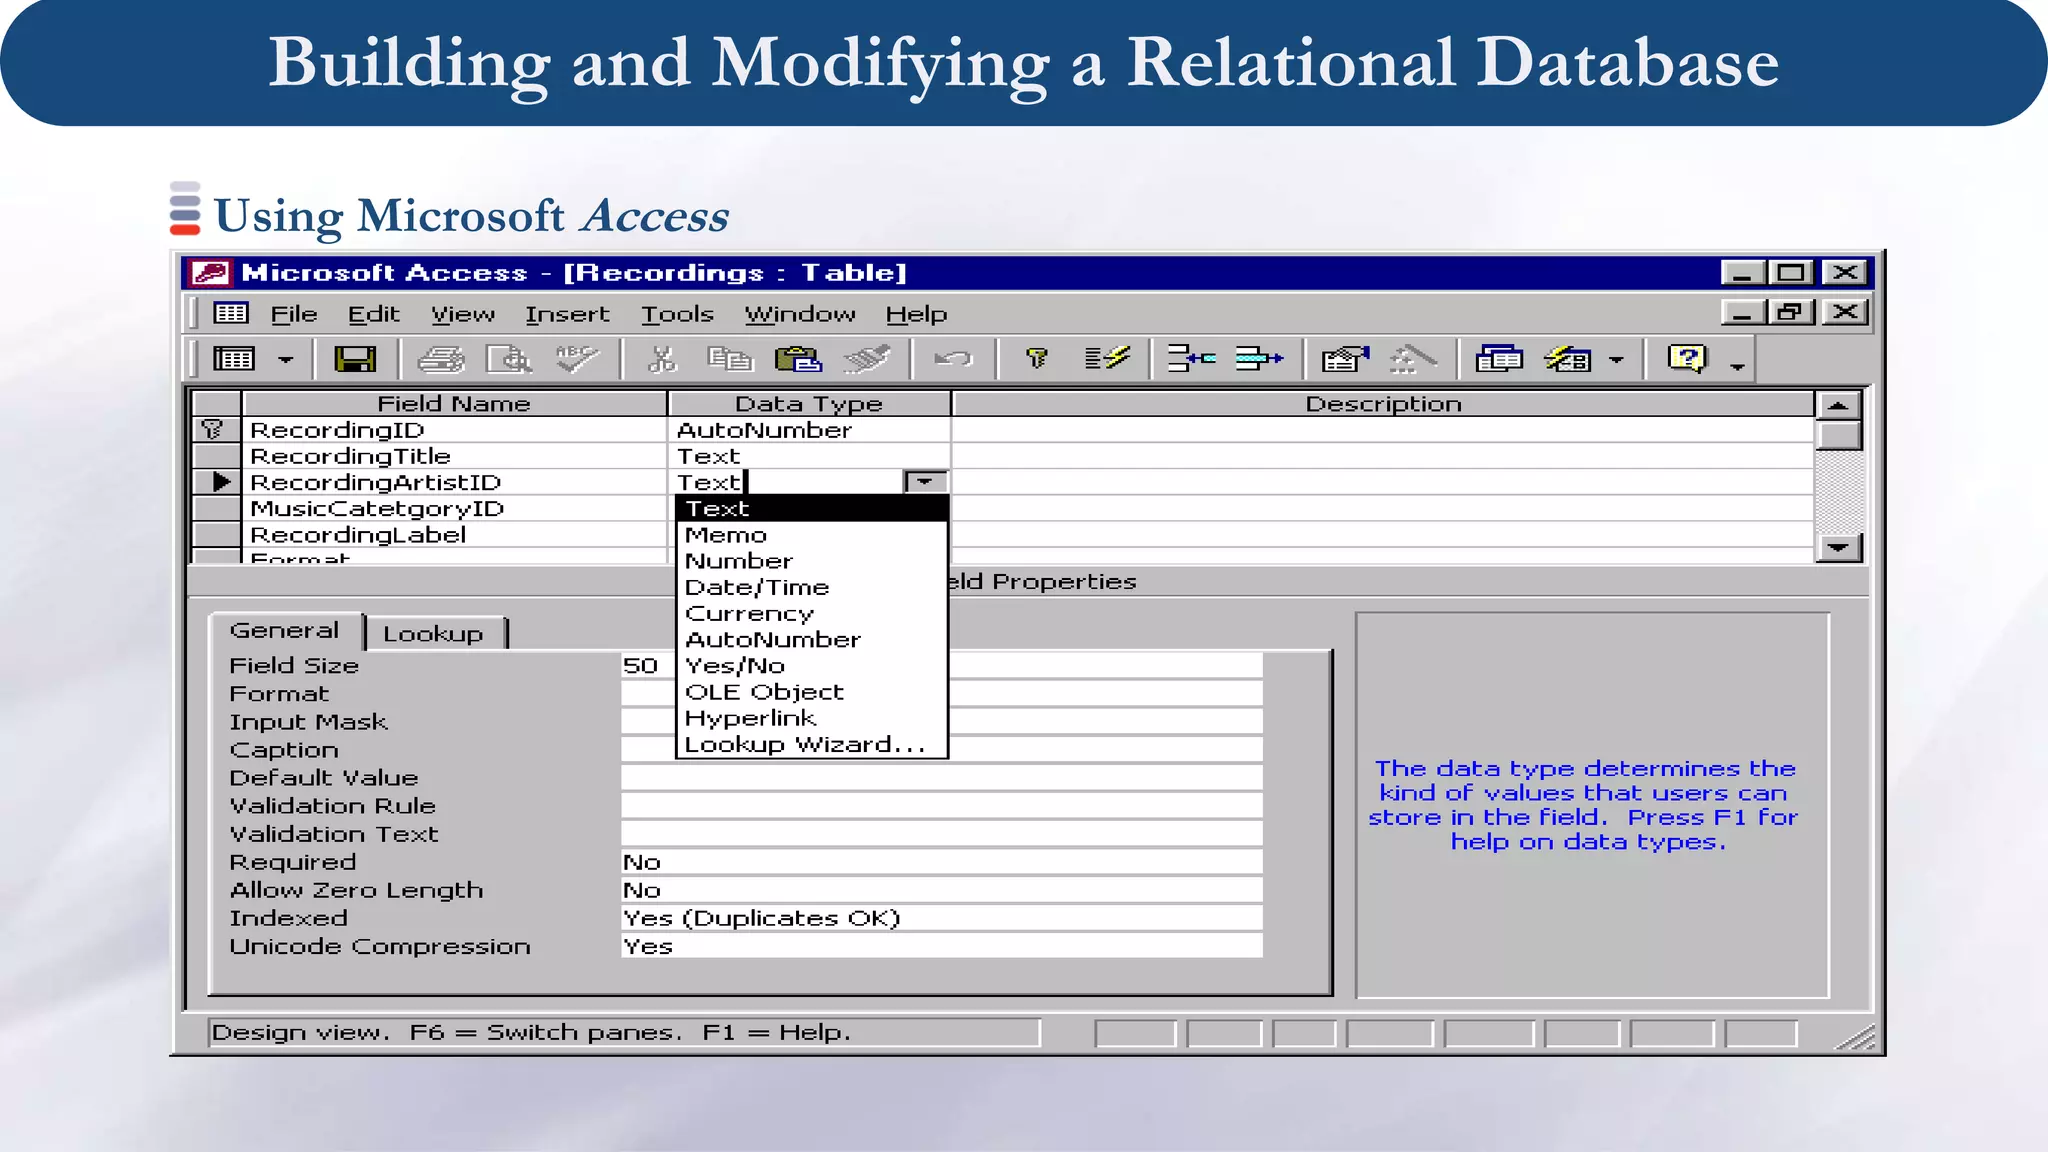Open the Help menu
2048x1152 pixels.
(x=916, y=314)
